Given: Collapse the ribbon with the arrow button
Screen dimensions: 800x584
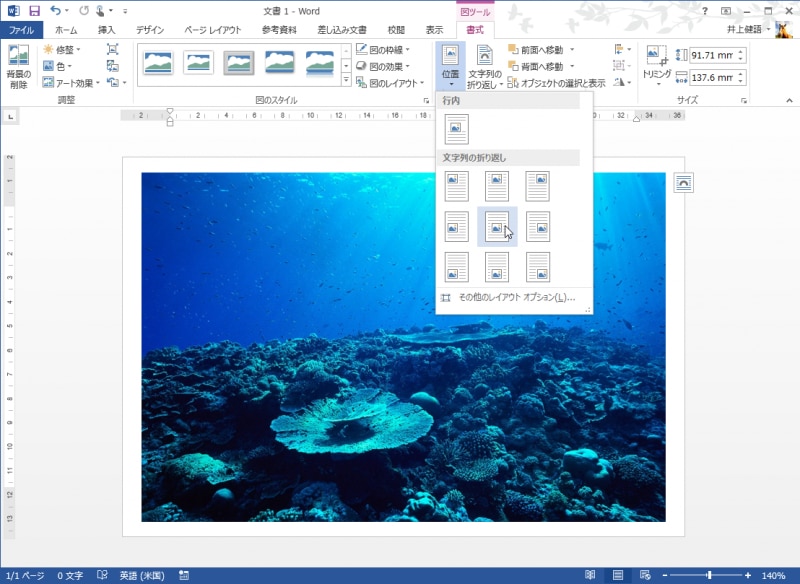Looking at the screenshot, I should click(789, 101).
